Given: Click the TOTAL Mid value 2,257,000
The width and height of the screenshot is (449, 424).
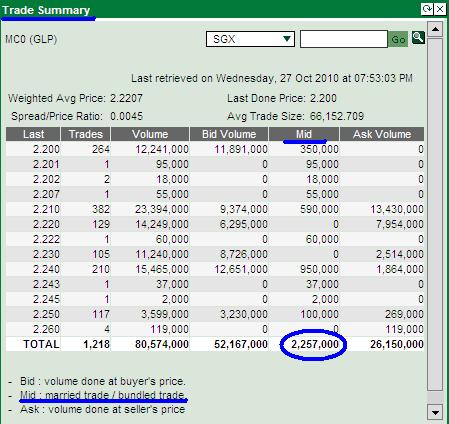Looking at the screenshot, I should coord(315,344).
